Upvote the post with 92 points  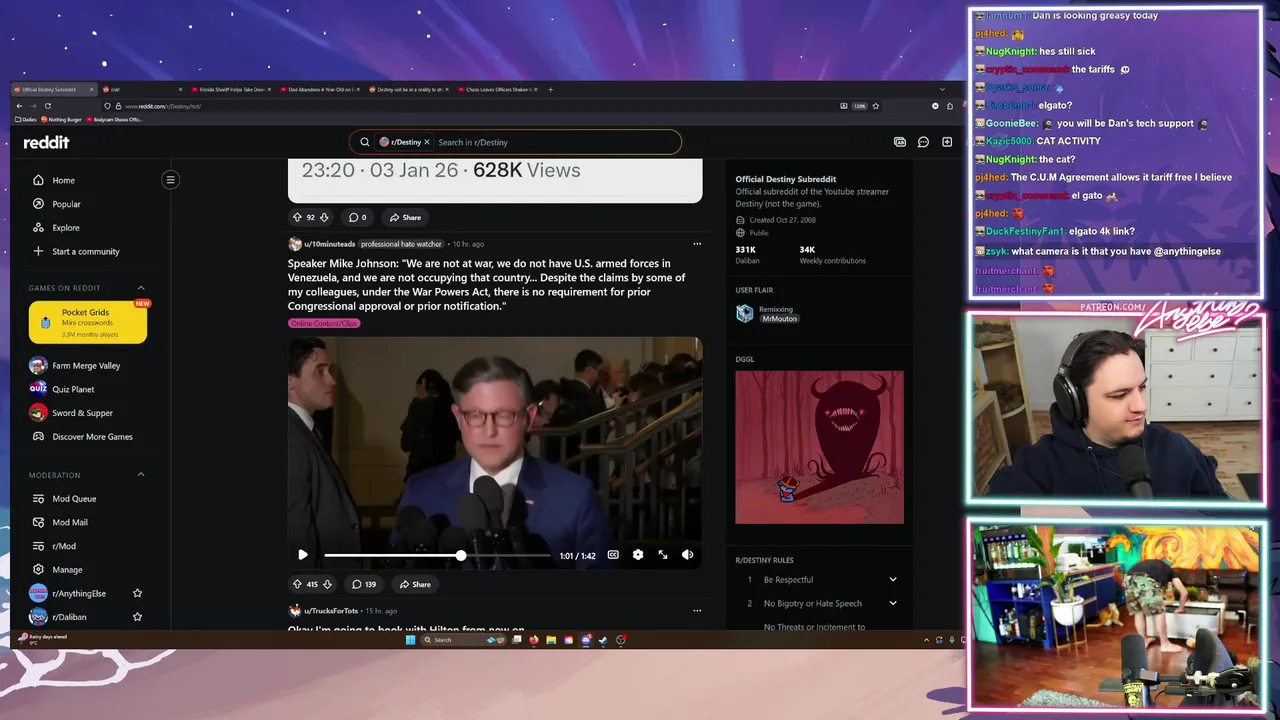pyautogui.click(x=297, y=217)
